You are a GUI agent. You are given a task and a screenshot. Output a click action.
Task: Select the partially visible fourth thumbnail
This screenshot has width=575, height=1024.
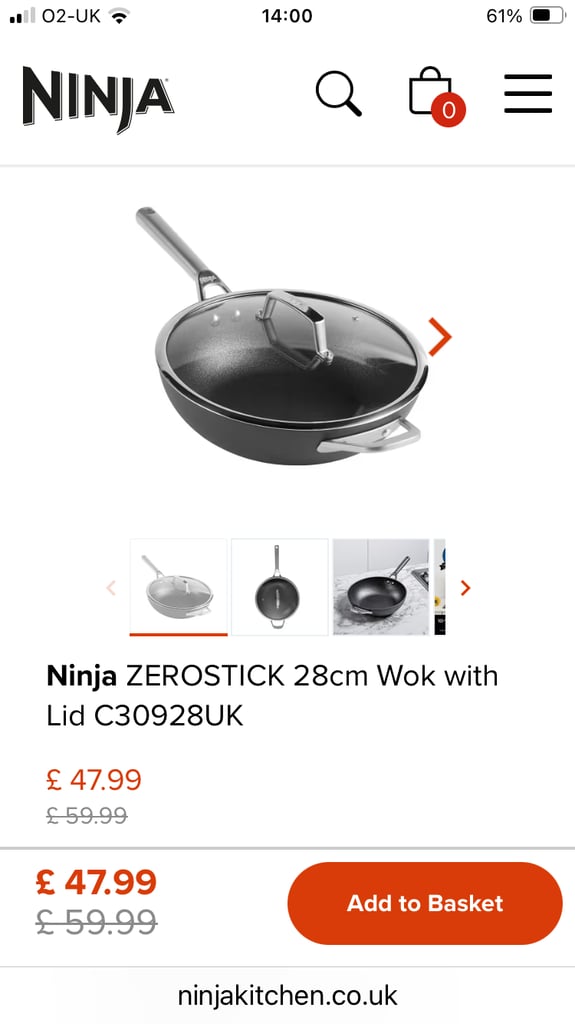point(440,587)
